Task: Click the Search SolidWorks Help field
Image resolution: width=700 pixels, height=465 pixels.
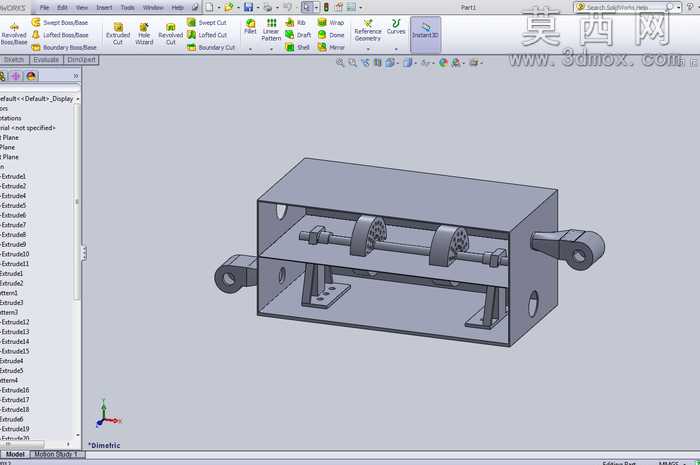Action: (x=623, y=7)
